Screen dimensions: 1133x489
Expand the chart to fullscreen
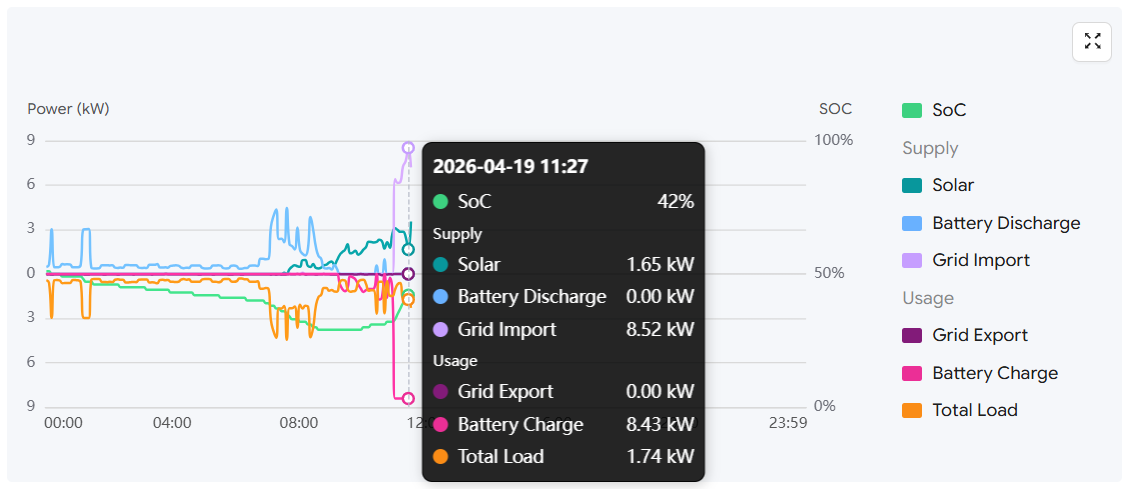pyautogui.click(x=1092, y=42)
